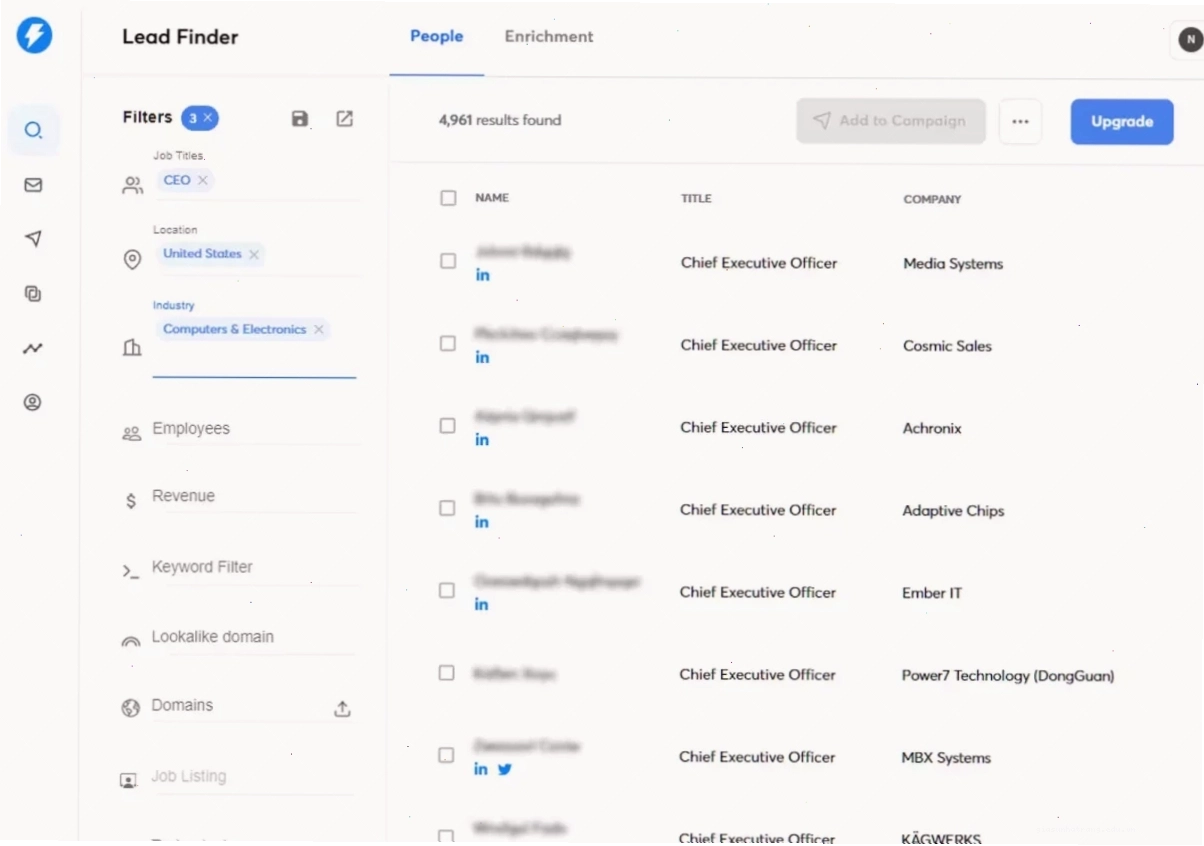Viewport: 1204px width, 846px height.
Task: Click the export filters icon
Action: 344,119
